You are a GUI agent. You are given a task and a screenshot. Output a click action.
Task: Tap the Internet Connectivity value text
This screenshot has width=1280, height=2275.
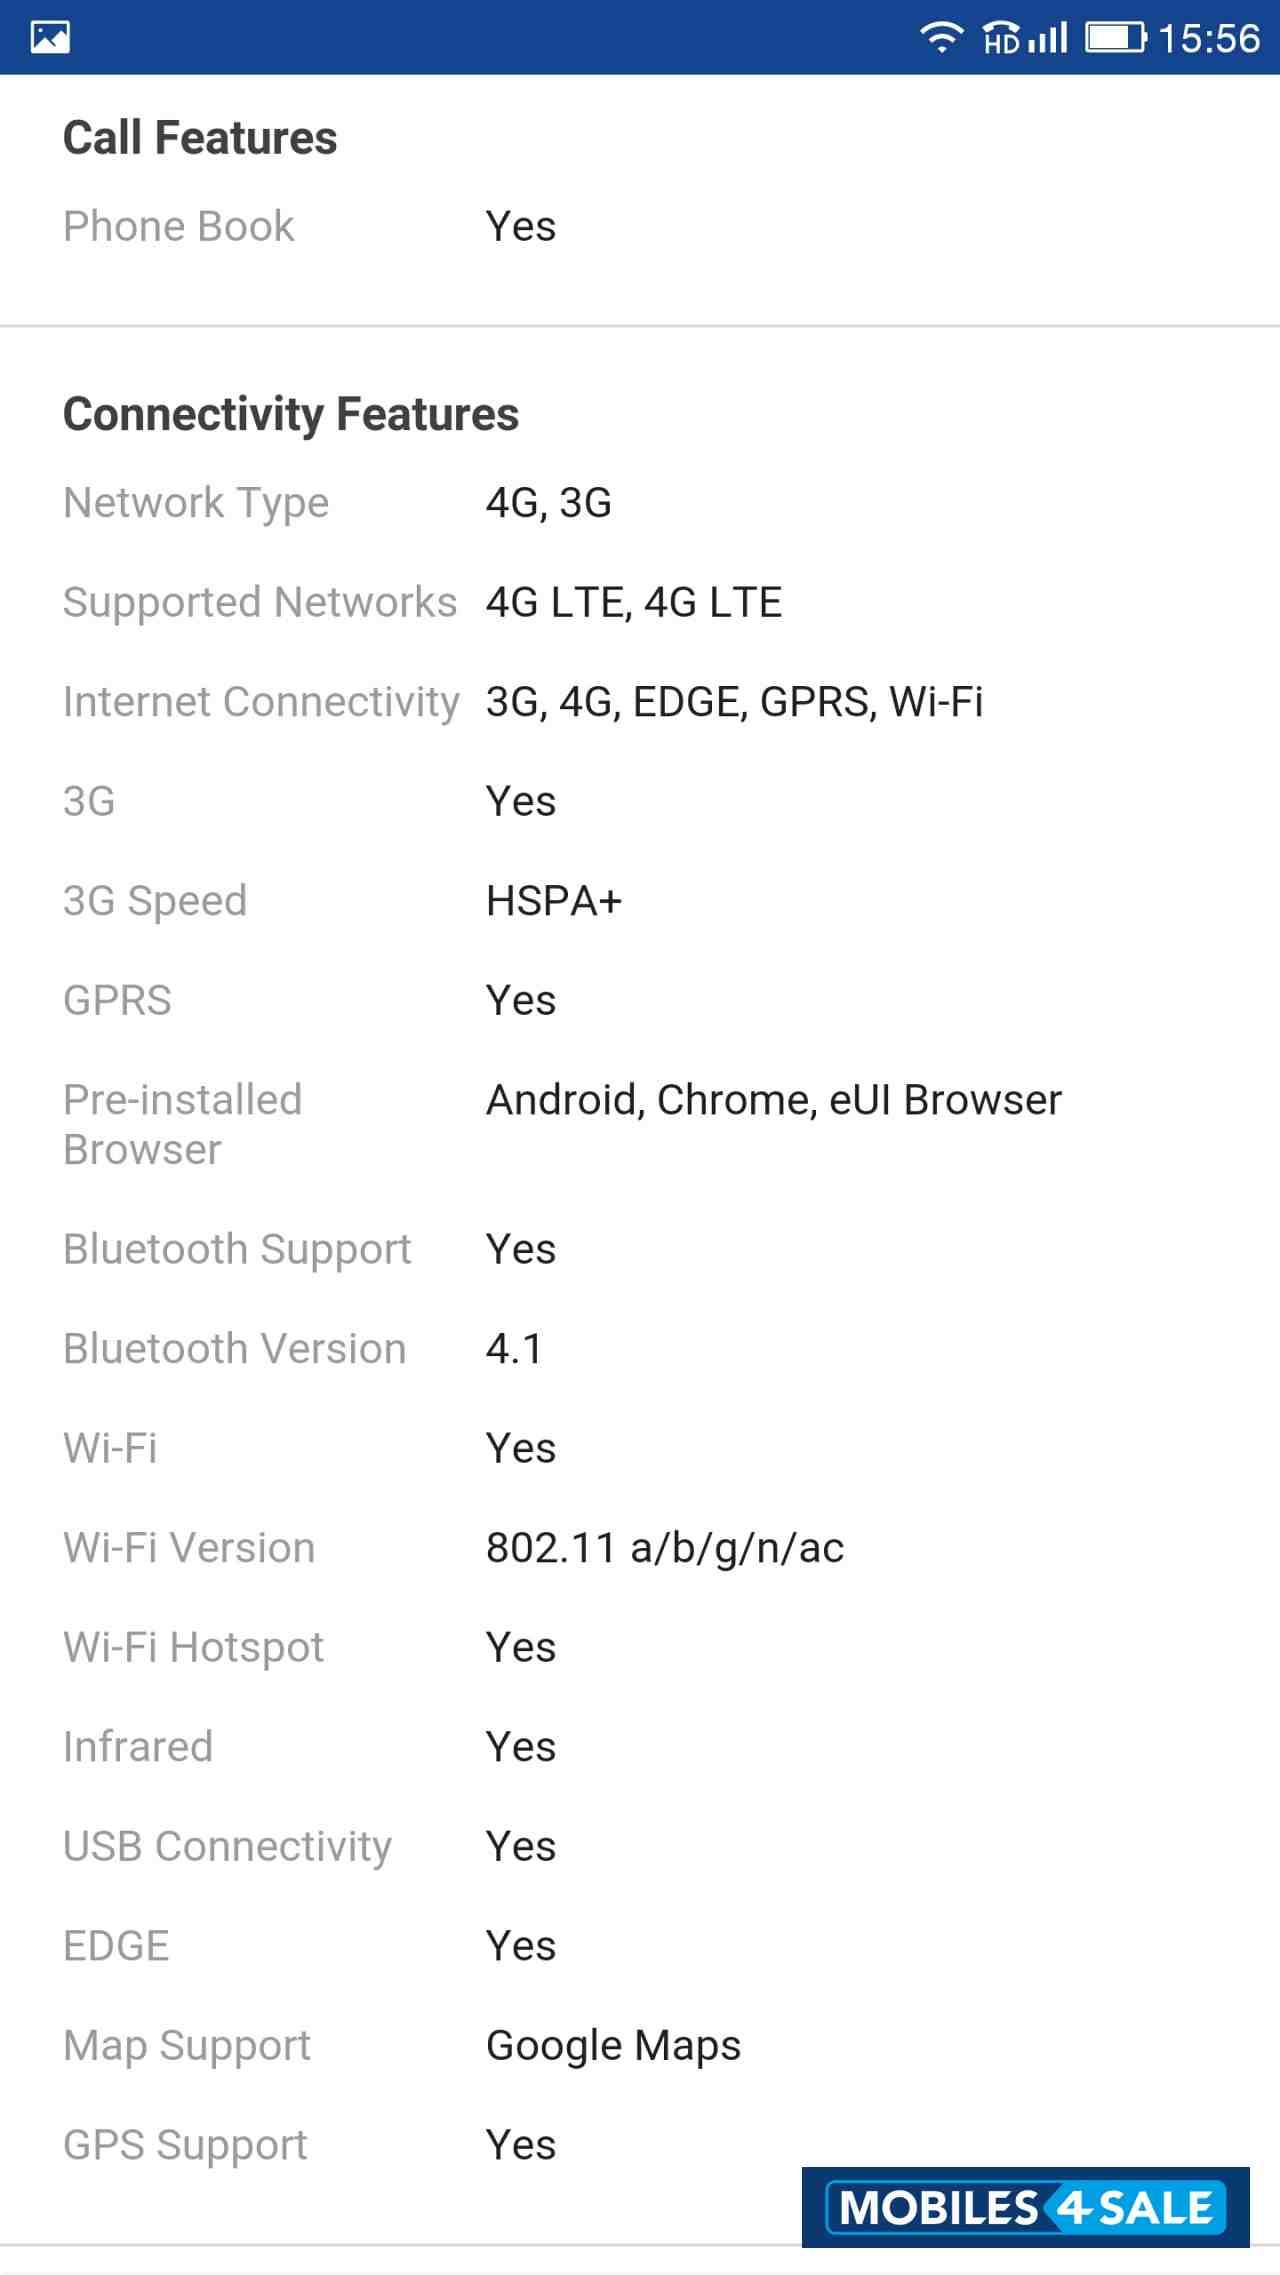[734, 702]
